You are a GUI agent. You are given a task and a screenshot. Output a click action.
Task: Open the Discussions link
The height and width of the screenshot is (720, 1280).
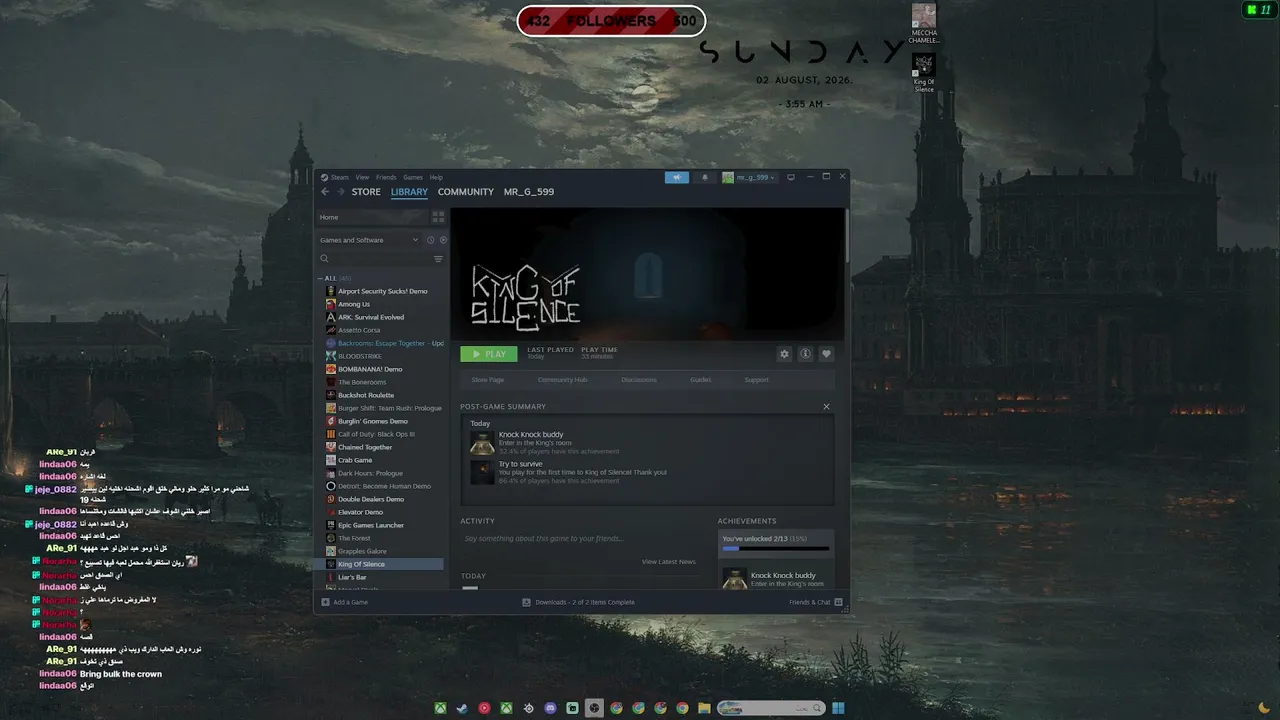pos(639,380)
